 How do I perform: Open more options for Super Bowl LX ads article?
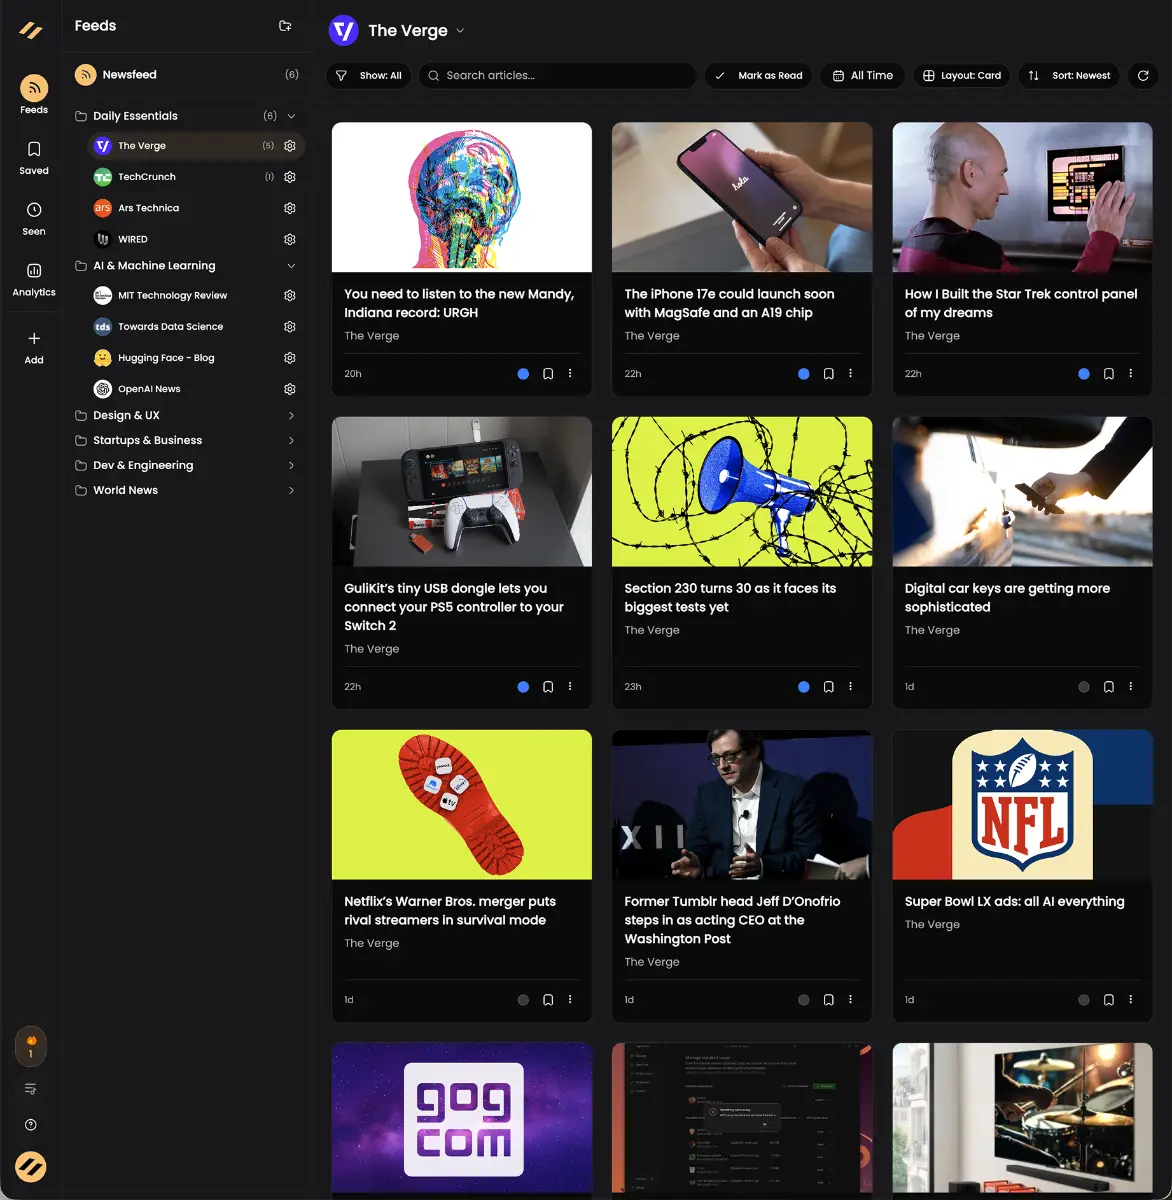click(x=1131, y=1000)
